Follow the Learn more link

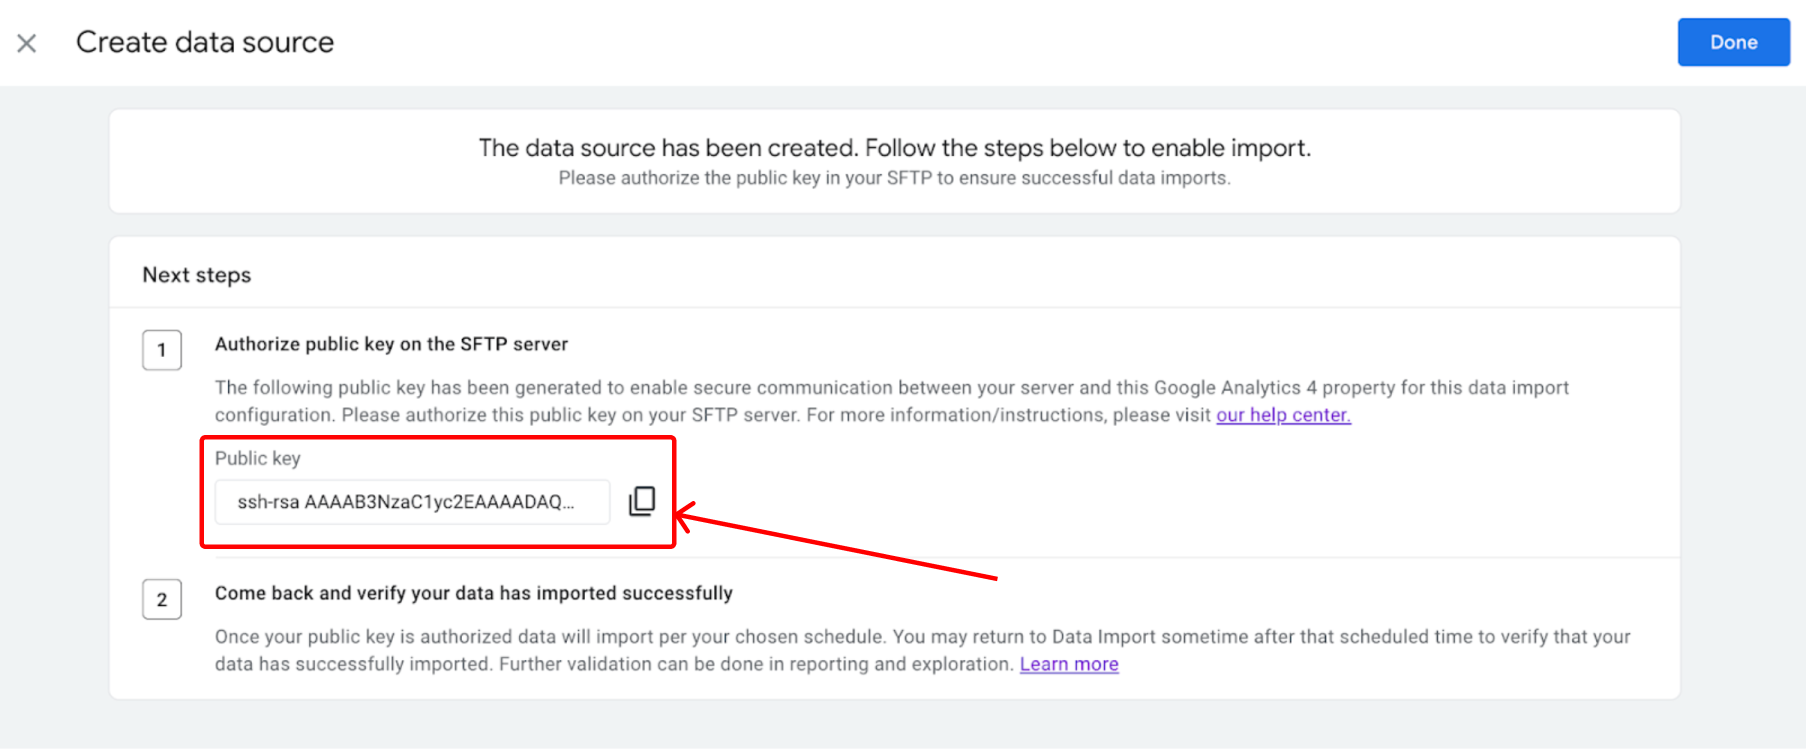point(1069,664)
